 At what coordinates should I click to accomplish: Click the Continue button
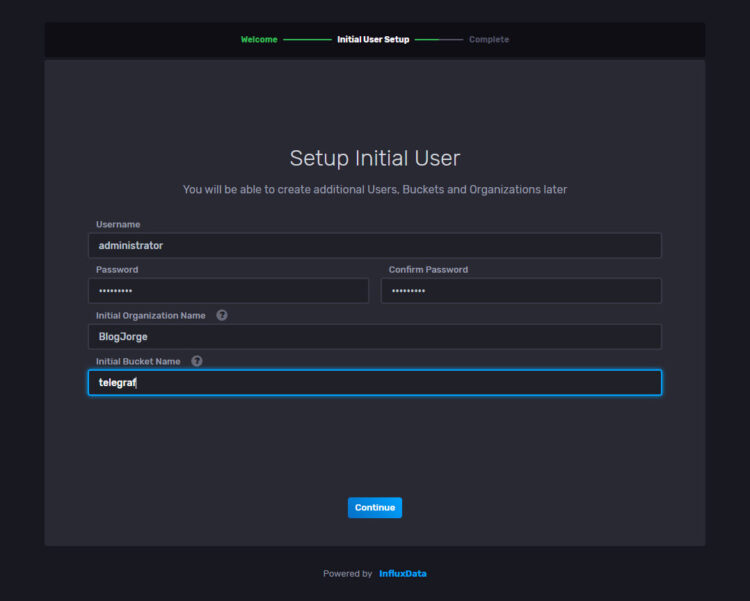tap(375, 508)
